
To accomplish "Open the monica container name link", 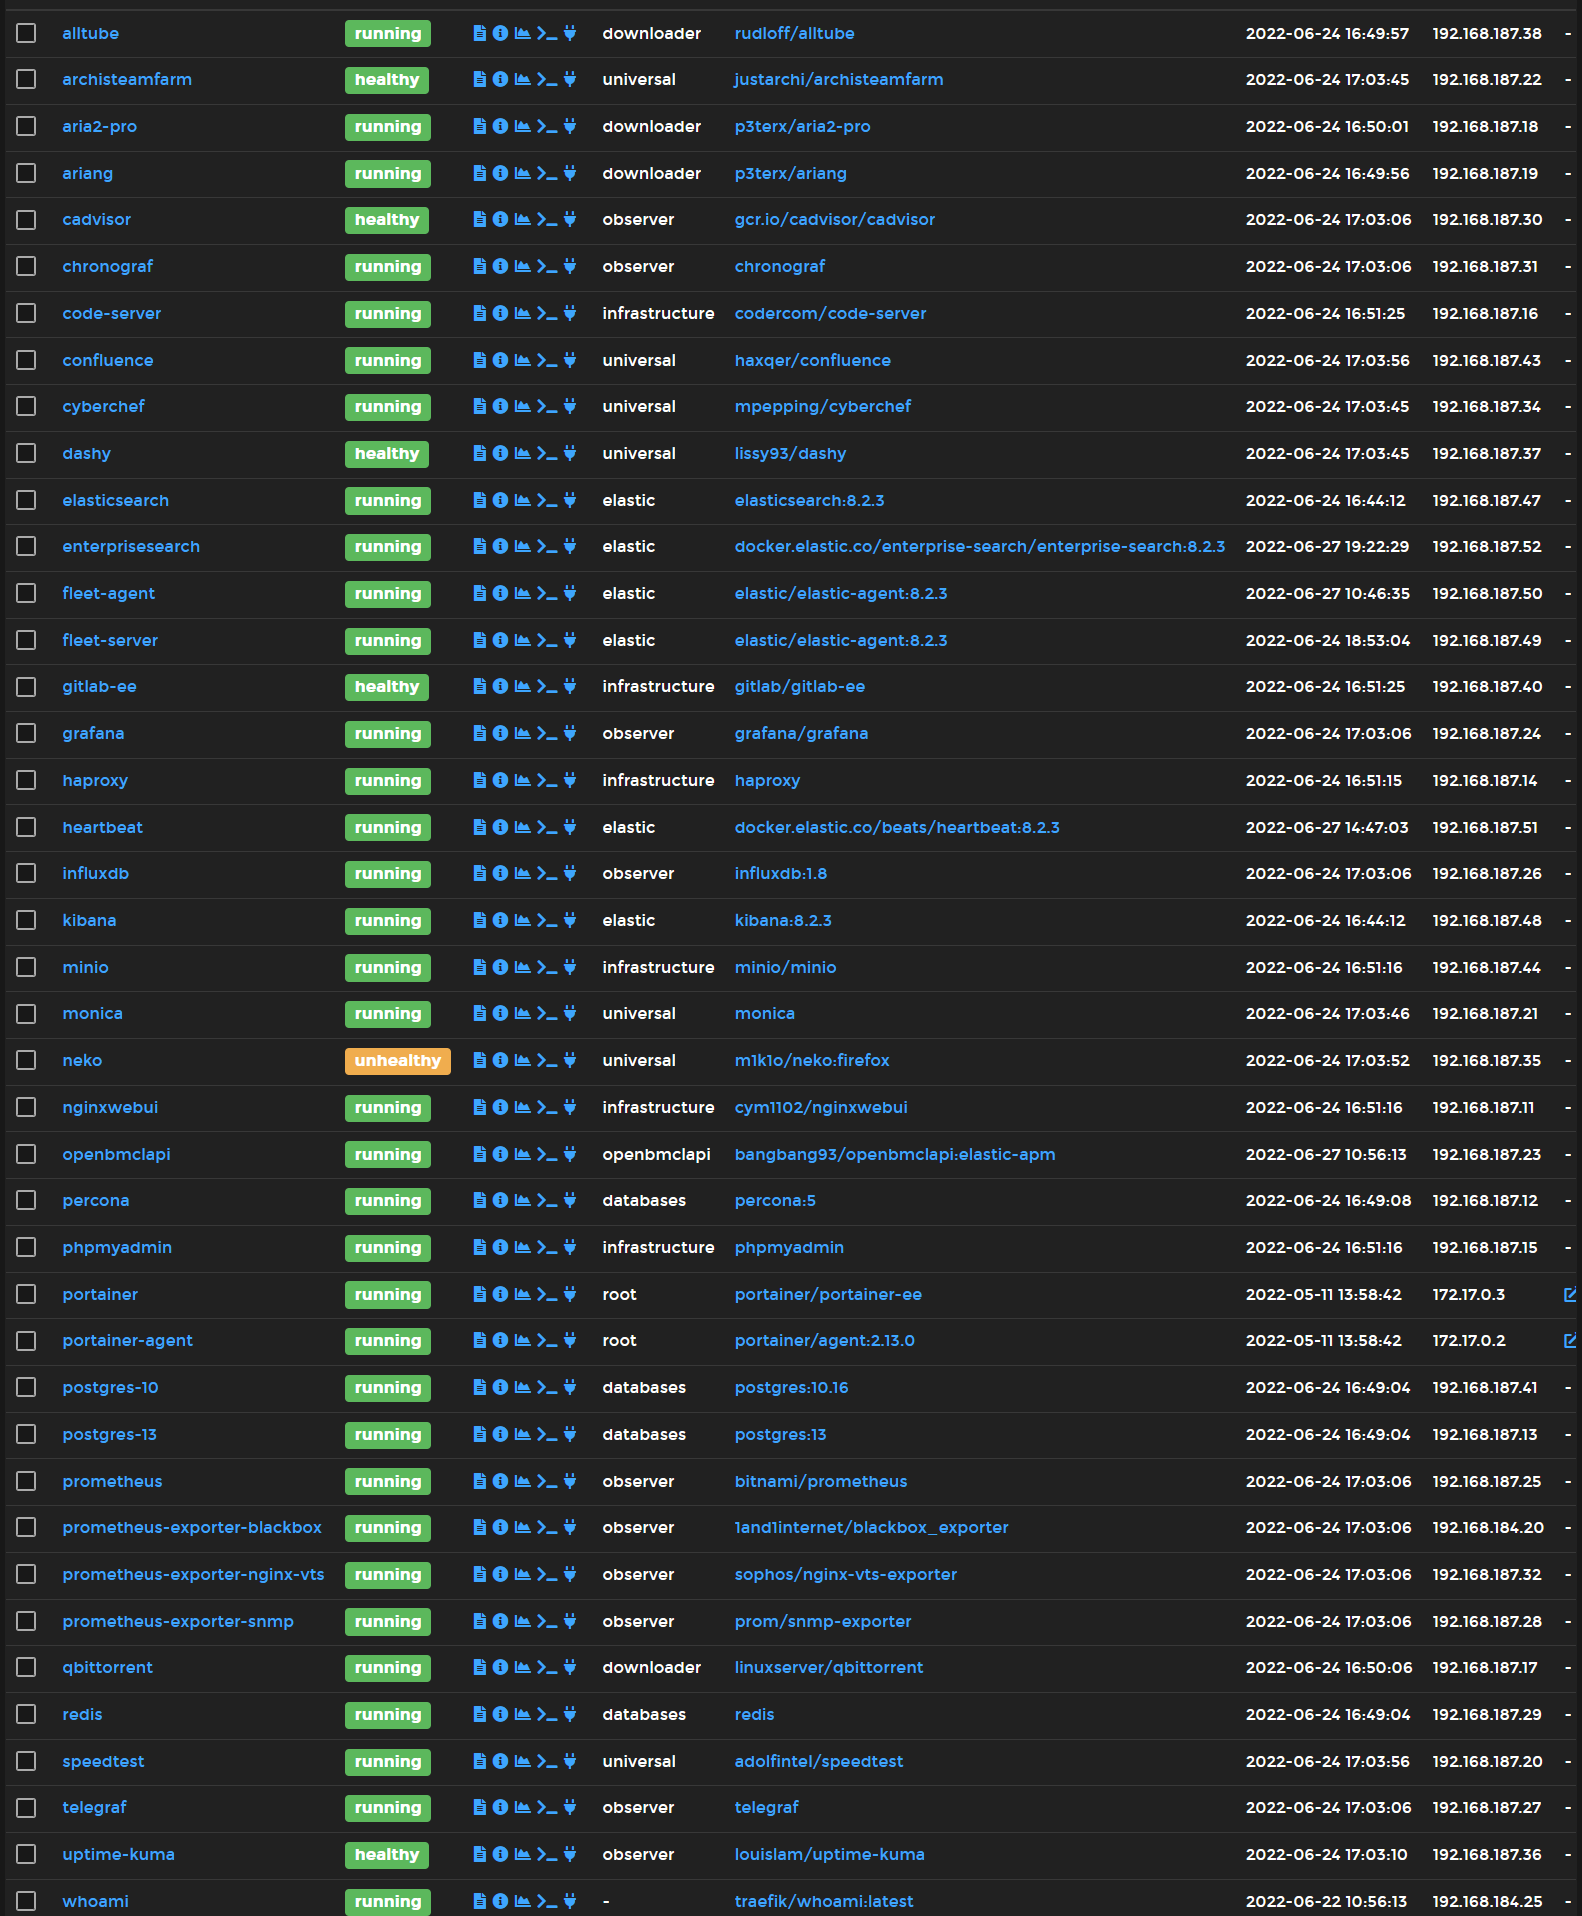I will pos(92,1013).
